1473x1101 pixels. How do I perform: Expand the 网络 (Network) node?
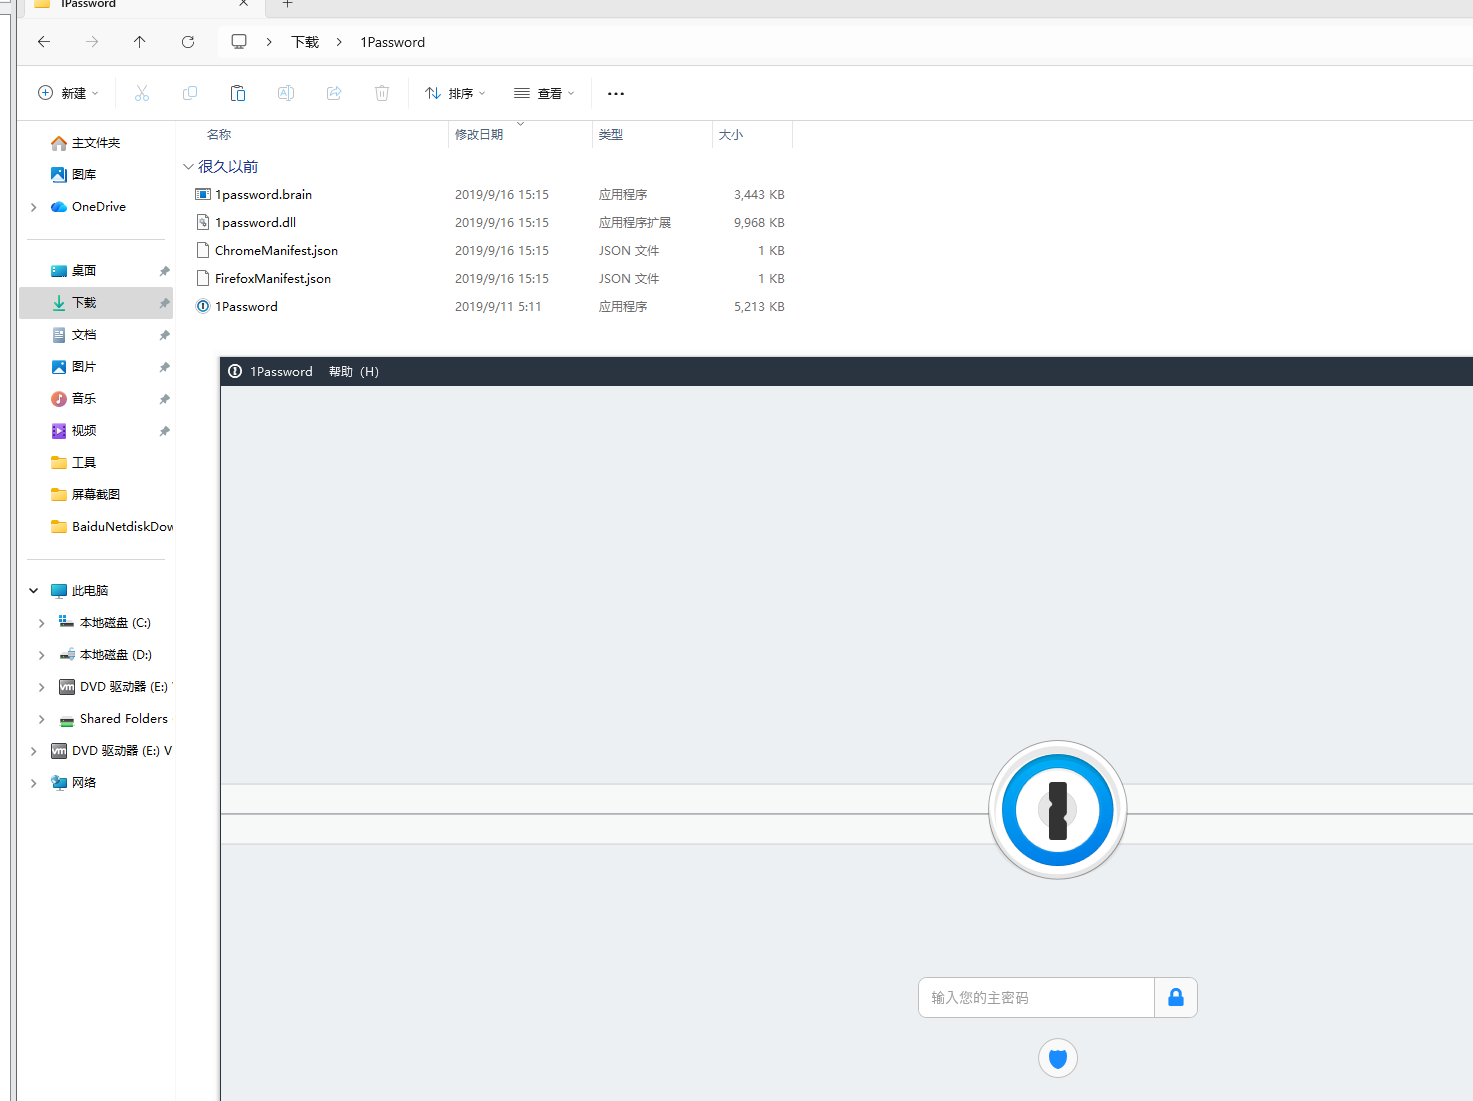33,783
